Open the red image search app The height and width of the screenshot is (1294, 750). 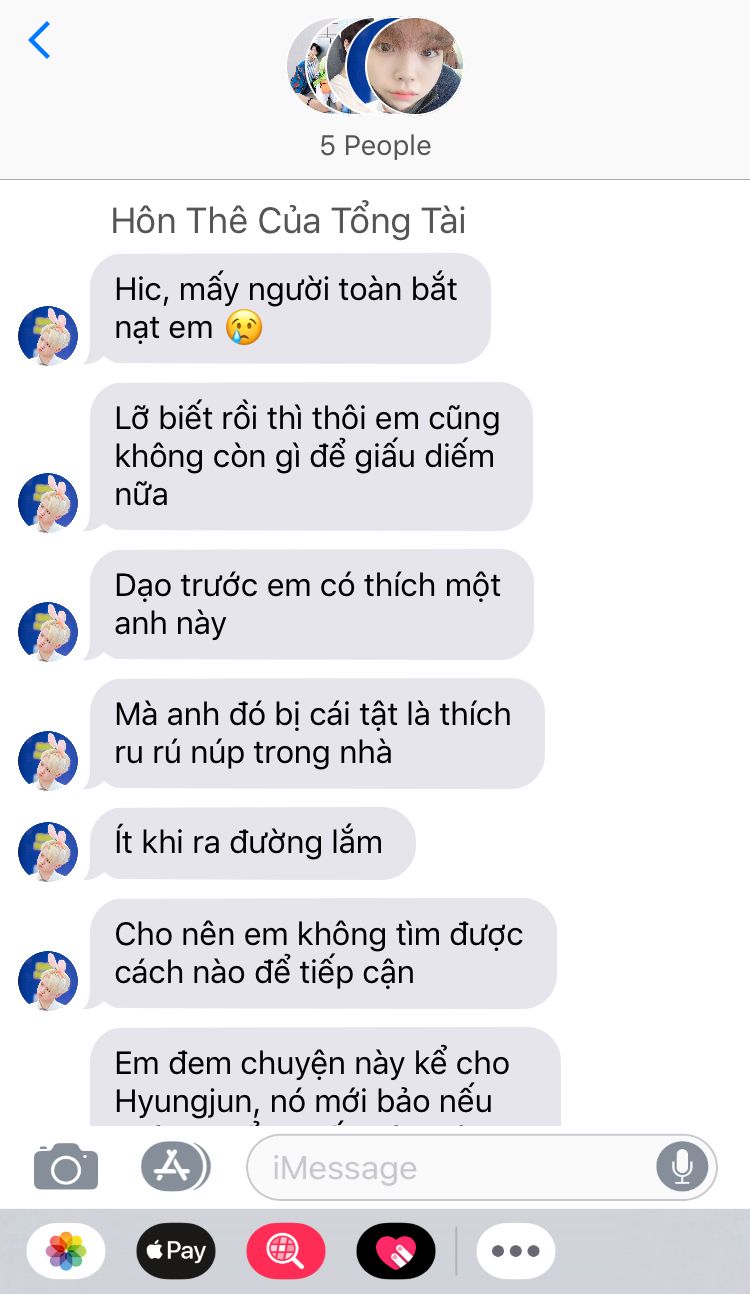(x=286, y=1250)
